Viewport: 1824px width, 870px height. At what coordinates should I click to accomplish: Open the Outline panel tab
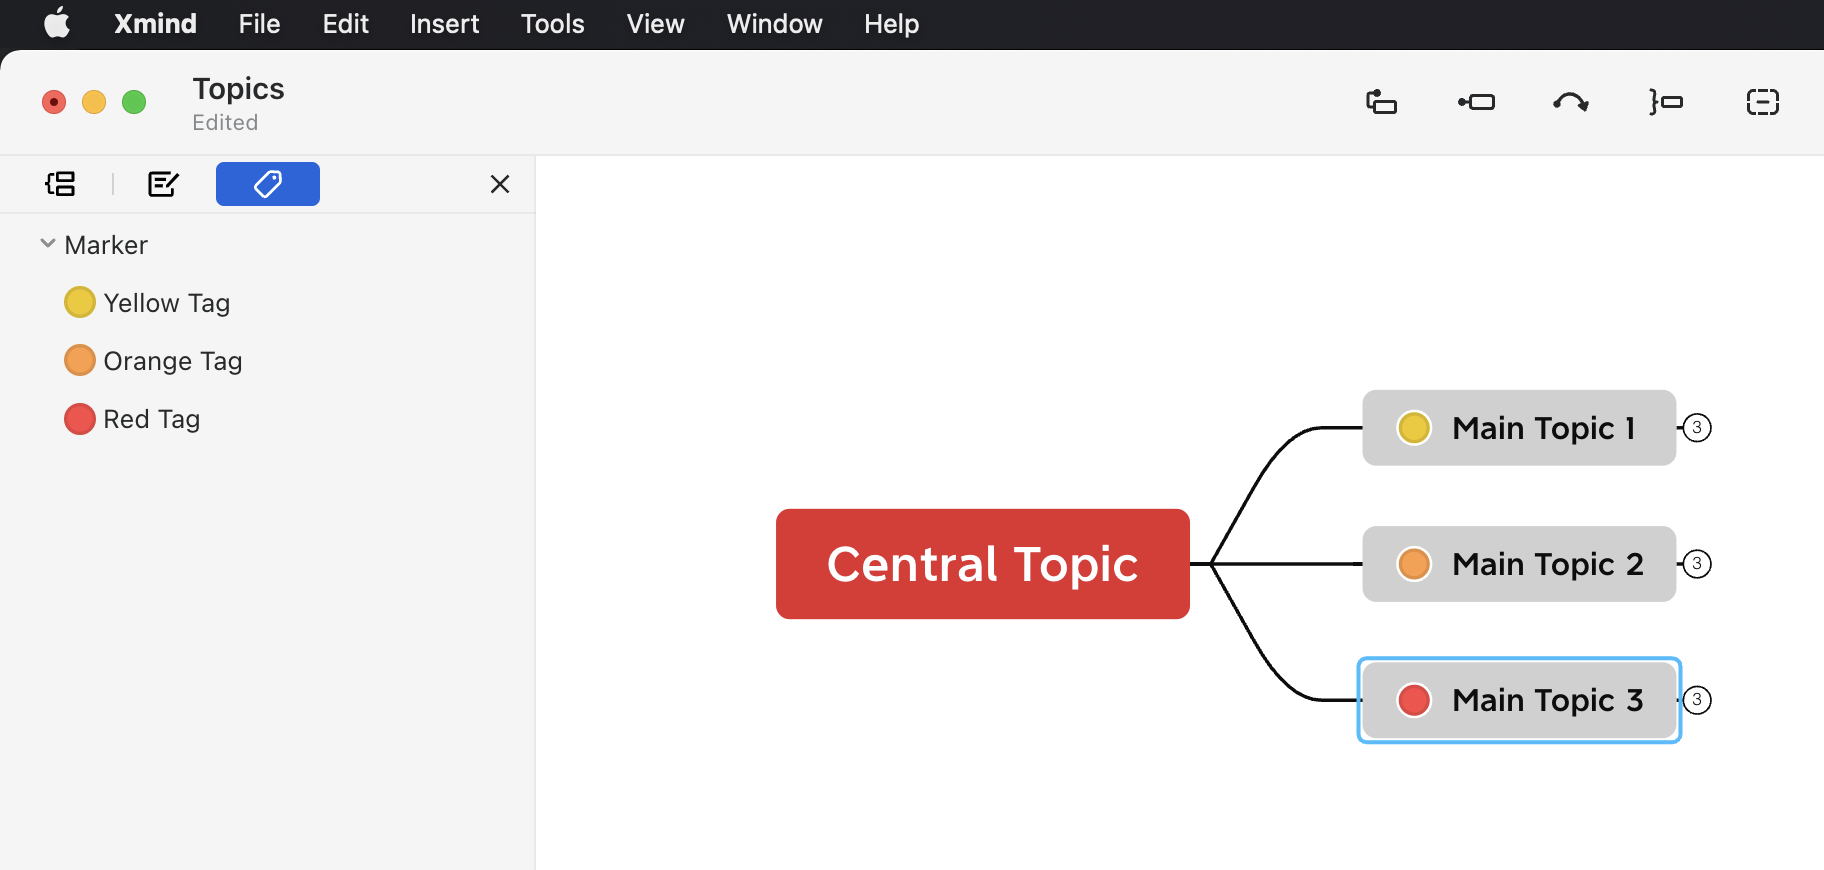60,184
